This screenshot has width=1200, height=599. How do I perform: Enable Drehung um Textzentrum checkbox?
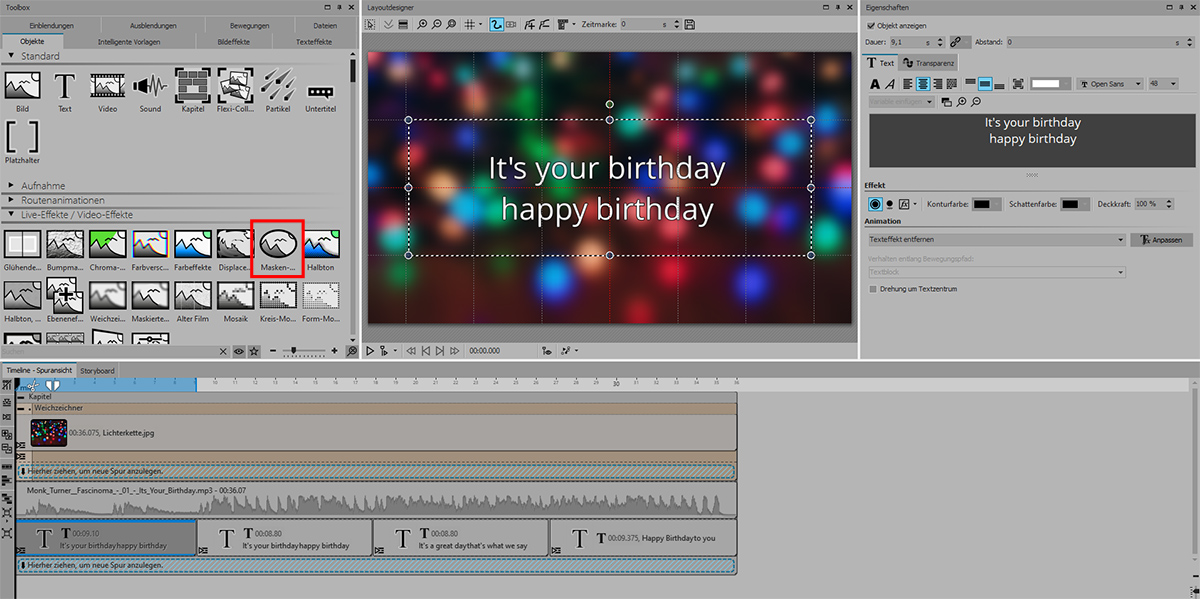point(874,289)
